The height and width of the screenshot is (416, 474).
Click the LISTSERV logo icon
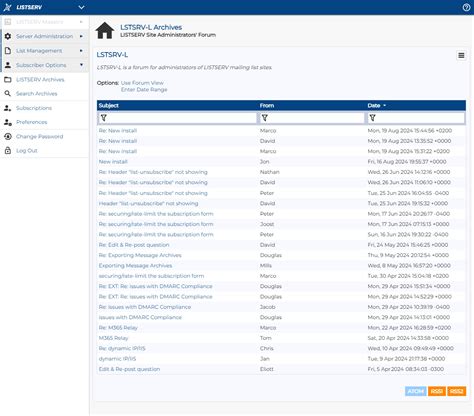(7, 7)
